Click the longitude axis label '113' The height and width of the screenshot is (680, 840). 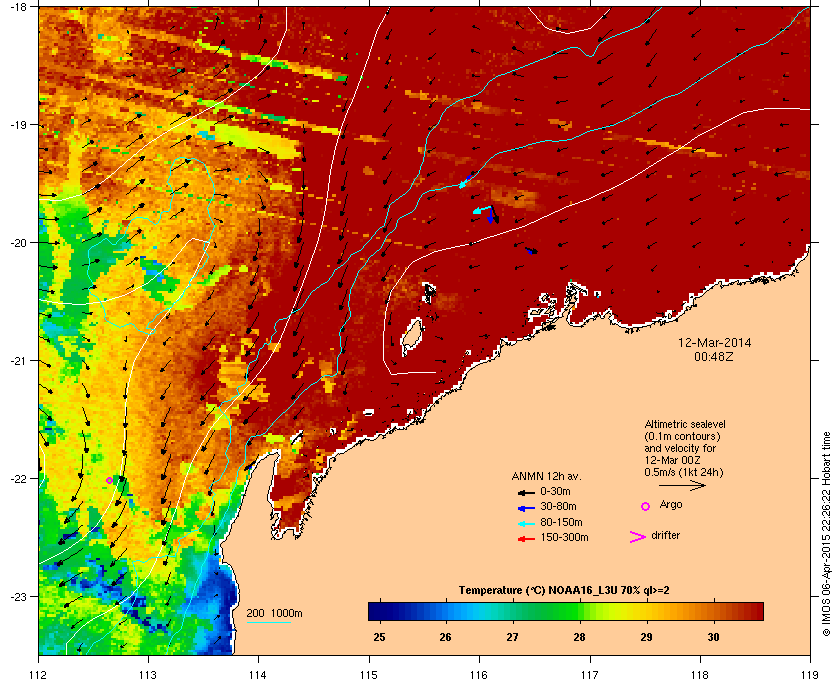pos(148,674)
